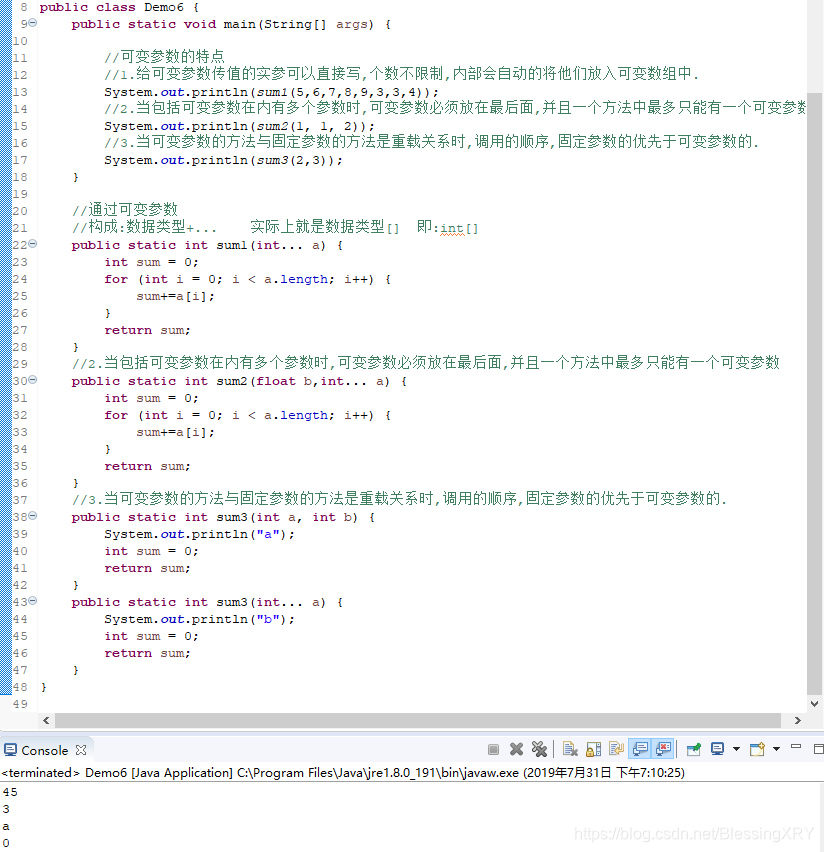Pin the current Console
Image resolution: width=824 pixels, height=852 pixels.
(694, 750)
